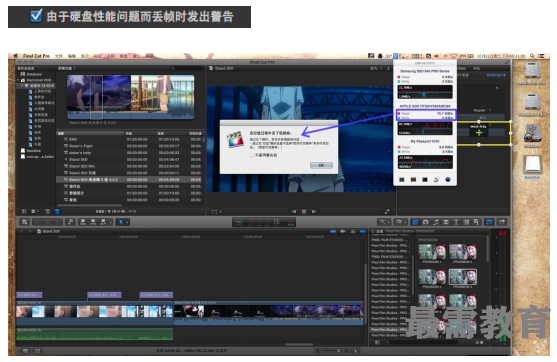Select the PROSNOW 1 effect thumbnail

[x=432, y=253]
